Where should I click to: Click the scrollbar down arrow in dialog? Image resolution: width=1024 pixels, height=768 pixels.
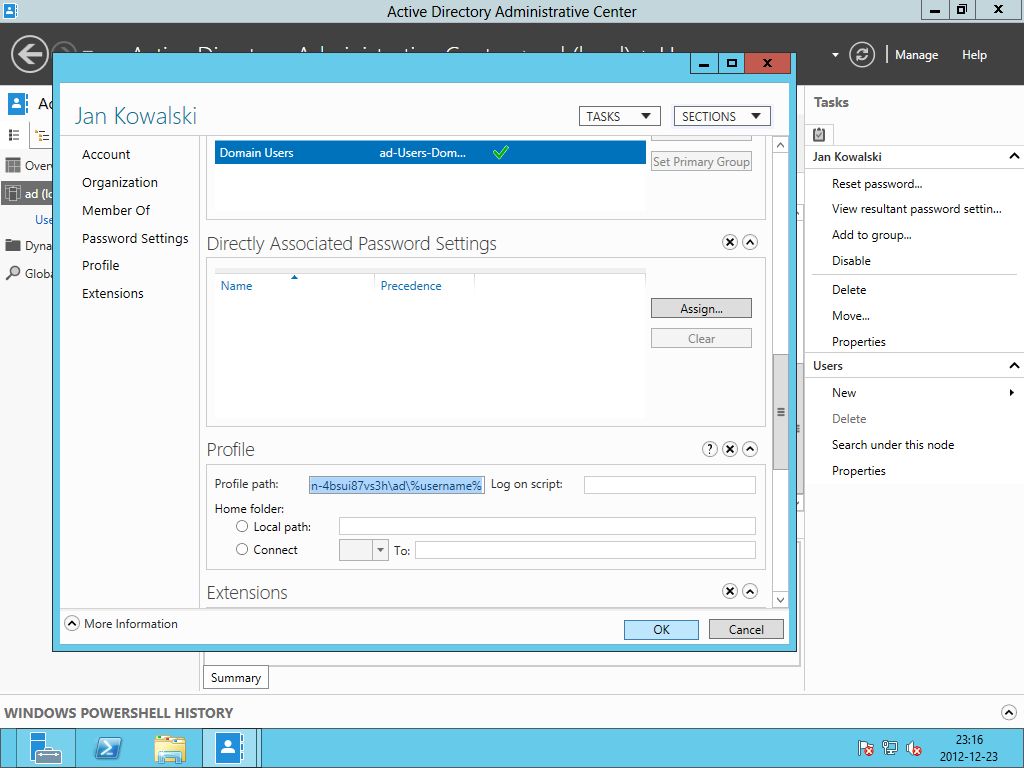780,599
